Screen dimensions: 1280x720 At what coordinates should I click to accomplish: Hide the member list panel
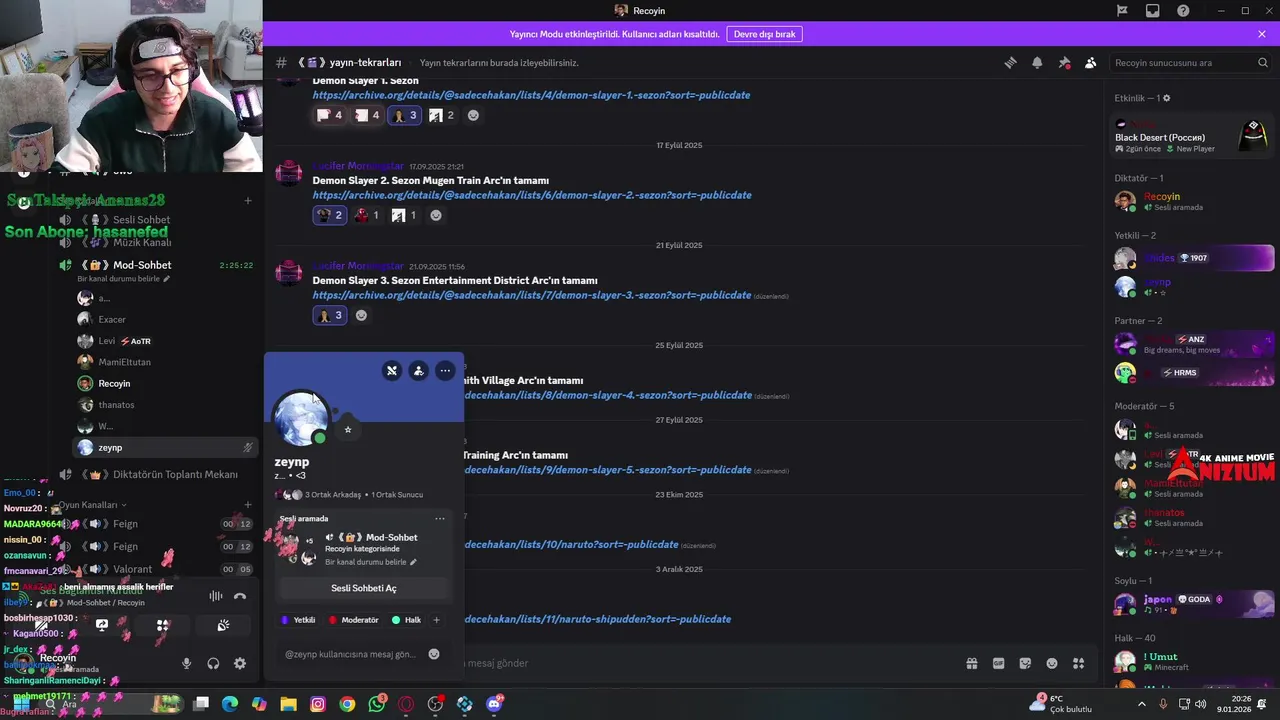tap(1090, 62)
